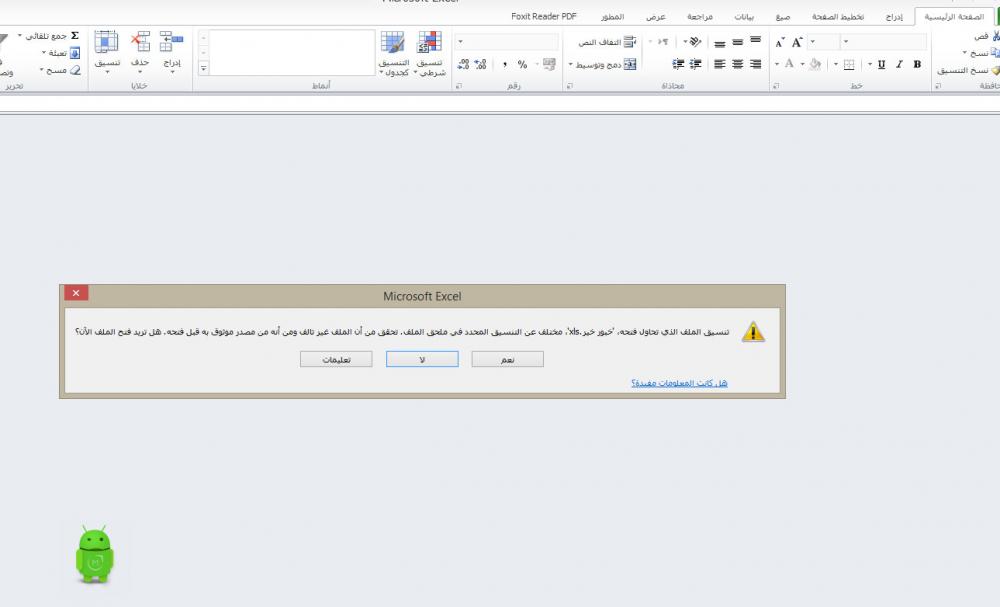
Task: Click Help (تعليمات) button in dialog
Action: [x=336, y=360]
